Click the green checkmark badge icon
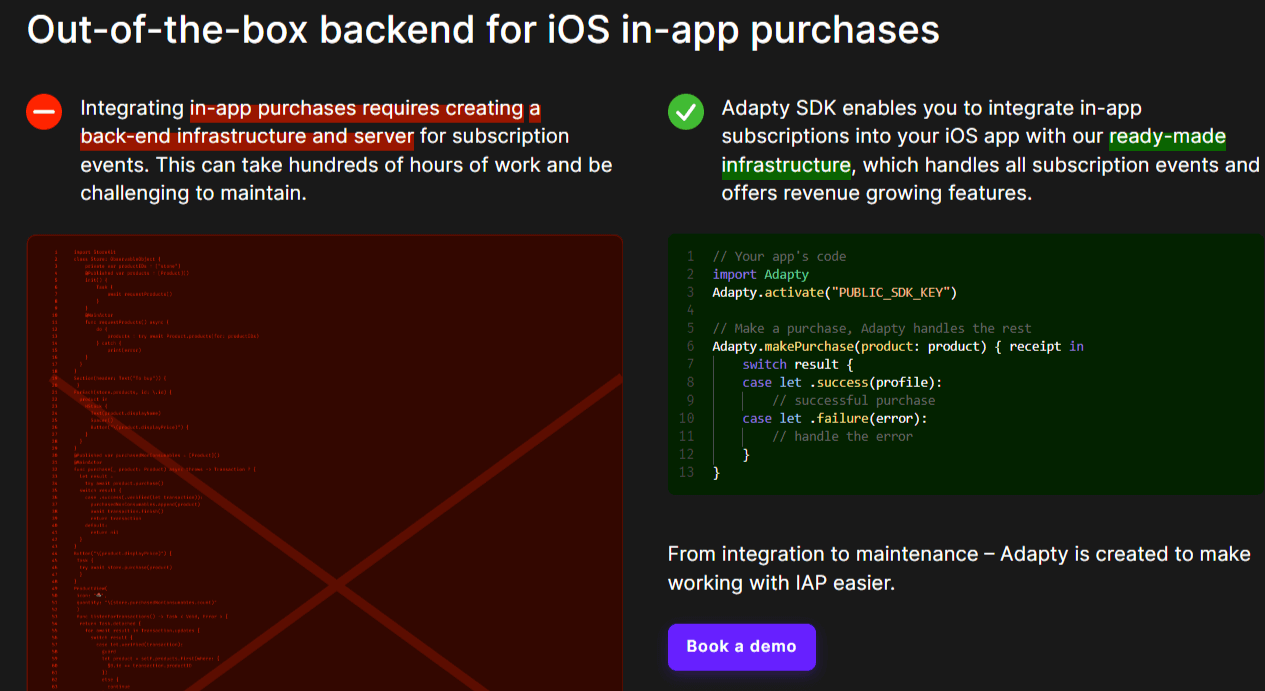Screen dimensions: 1265x691 click(x=685, y=111)
